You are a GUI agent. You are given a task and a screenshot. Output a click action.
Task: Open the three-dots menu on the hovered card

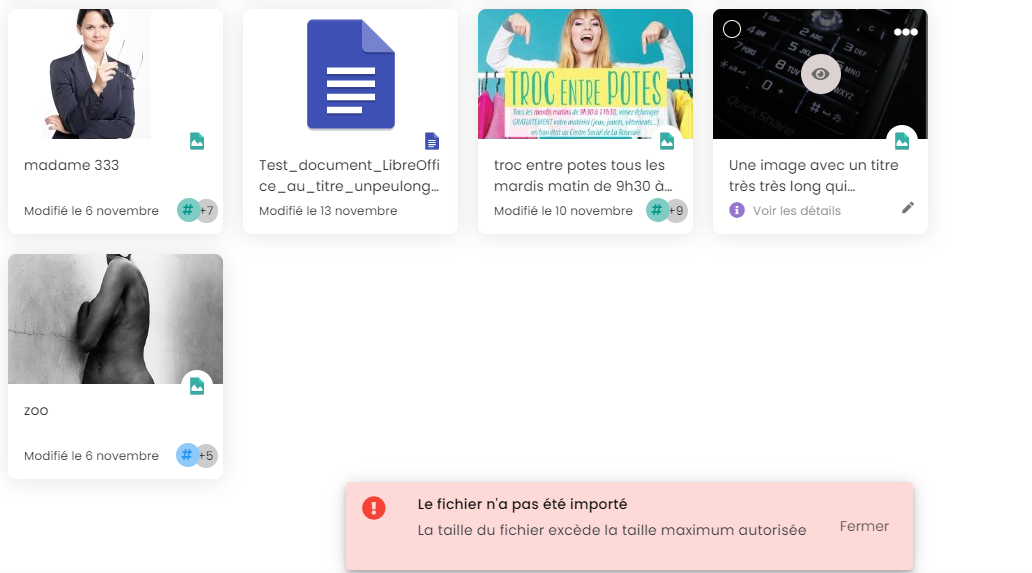(x=905, y=32)
